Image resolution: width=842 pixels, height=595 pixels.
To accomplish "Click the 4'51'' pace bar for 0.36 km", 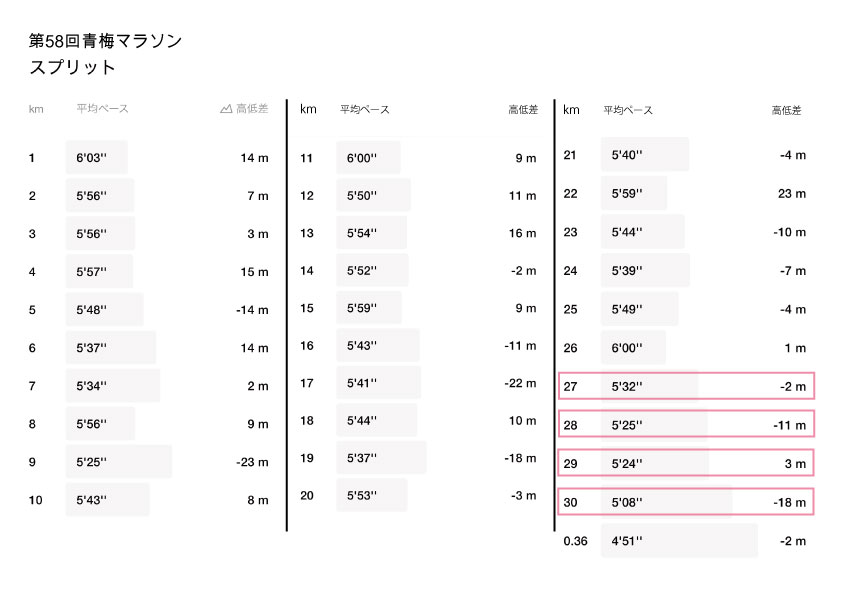I will (678, 541).
